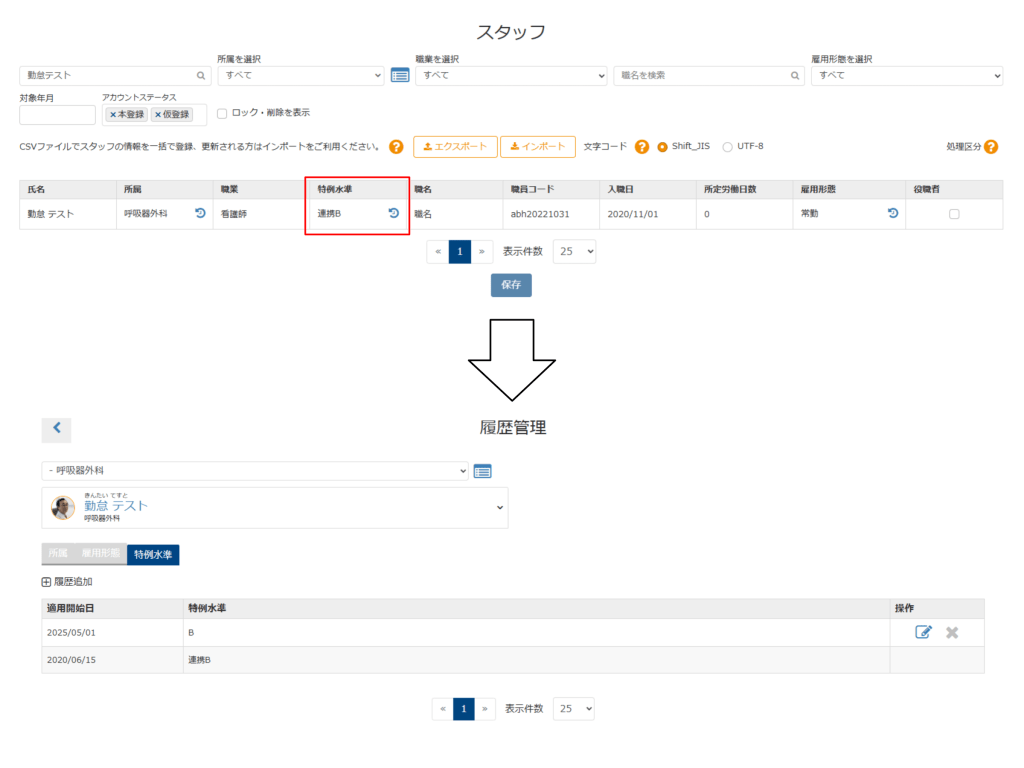
Task: Enable ロック・削除を表示 checkbox
Action: [223, 113]
